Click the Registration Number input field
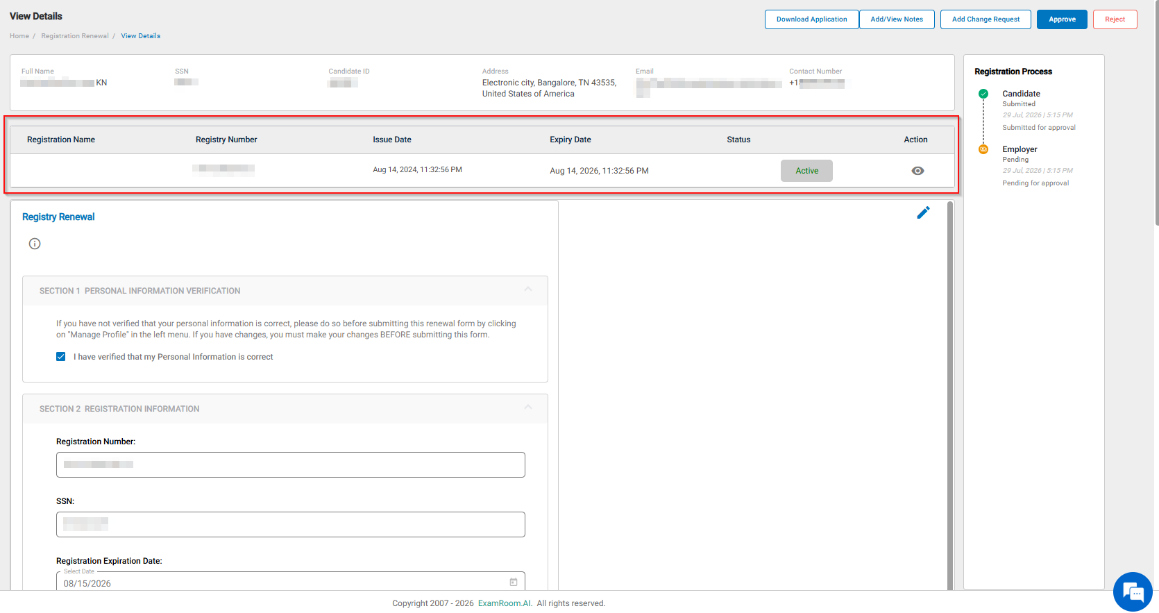The width and height of the screenshot is (1159, 613). [290, 465]
